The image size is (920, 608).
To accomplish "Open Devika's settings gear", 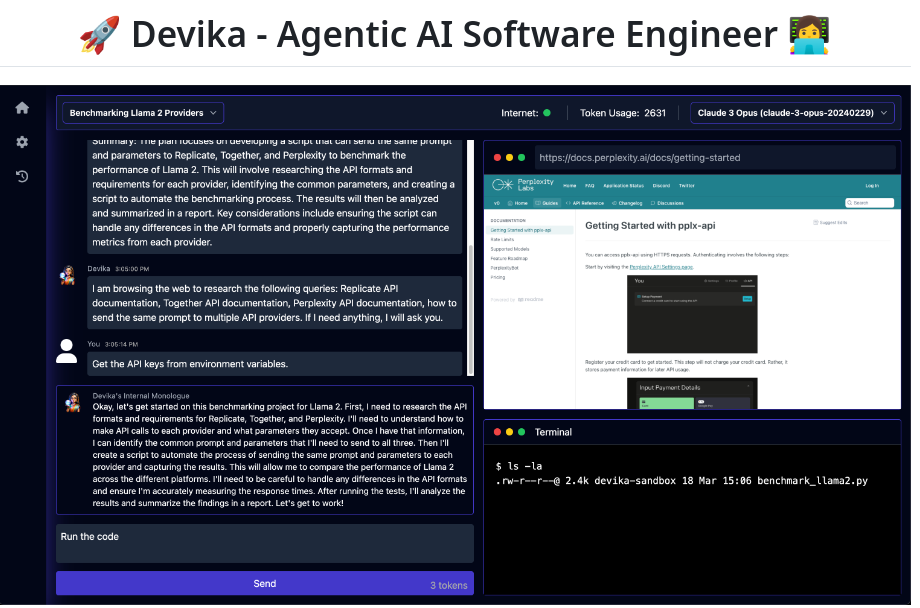I will pyautogui.click(x=22, y=141).
